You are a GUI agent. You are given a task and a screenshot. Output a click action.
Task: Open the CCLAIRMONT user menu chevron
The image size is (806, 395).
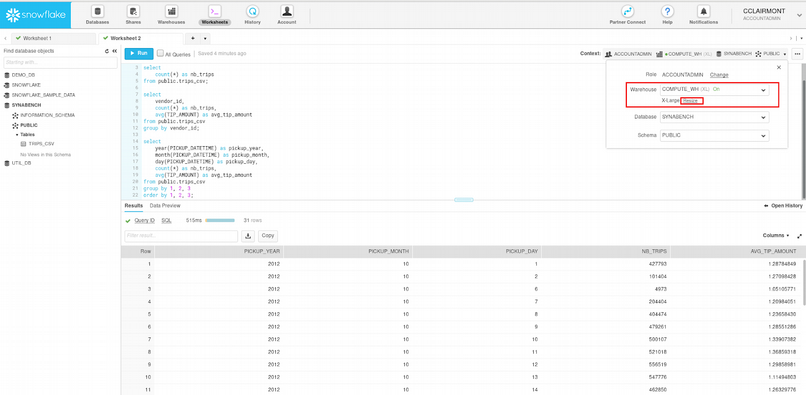click(x=799, y=15)
